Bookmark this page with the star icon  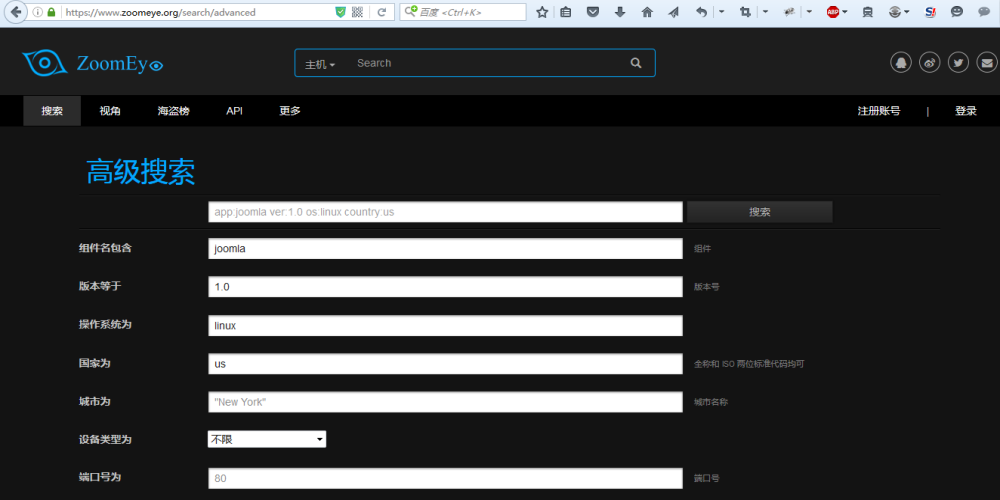(x=542, y=12)
